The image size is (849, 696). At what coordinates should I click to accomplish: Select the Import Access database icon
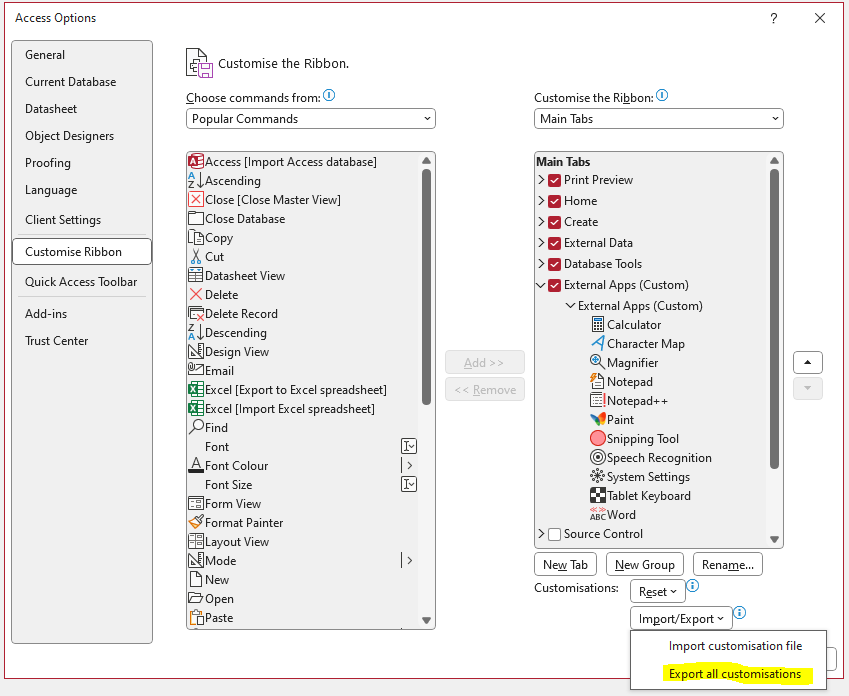pos(195,161)
